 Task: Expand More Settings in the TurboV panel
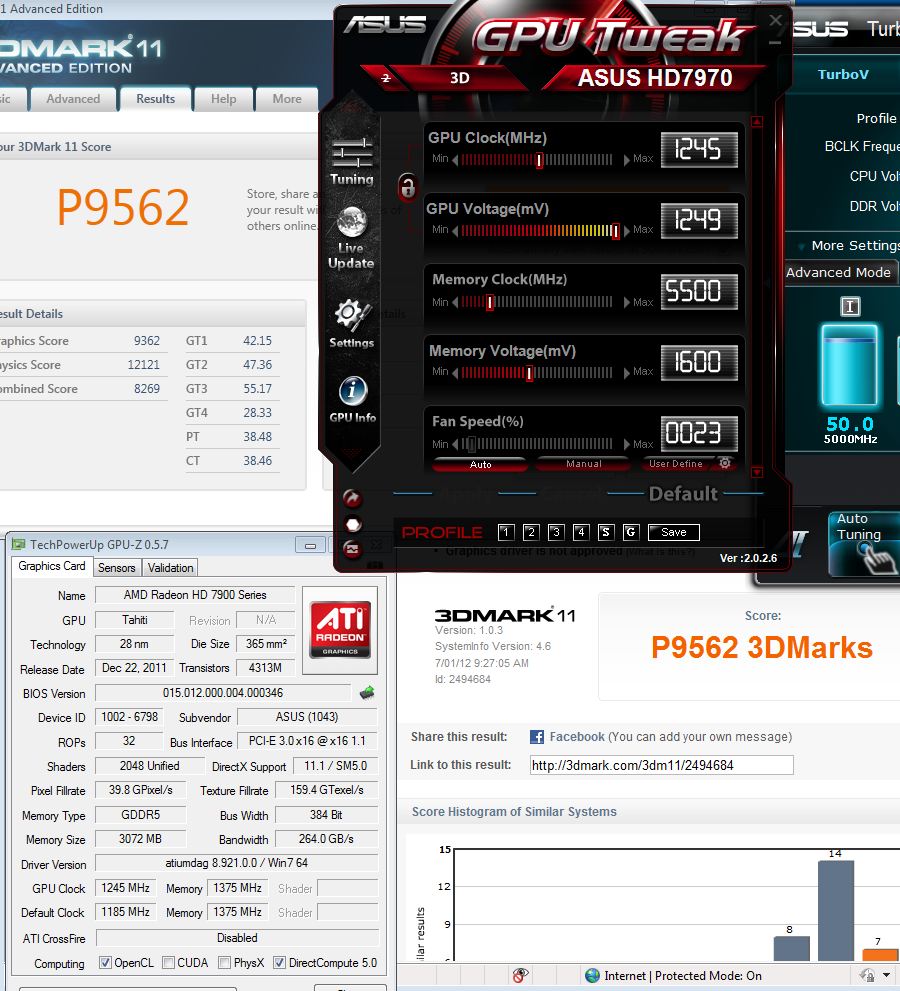849,246
